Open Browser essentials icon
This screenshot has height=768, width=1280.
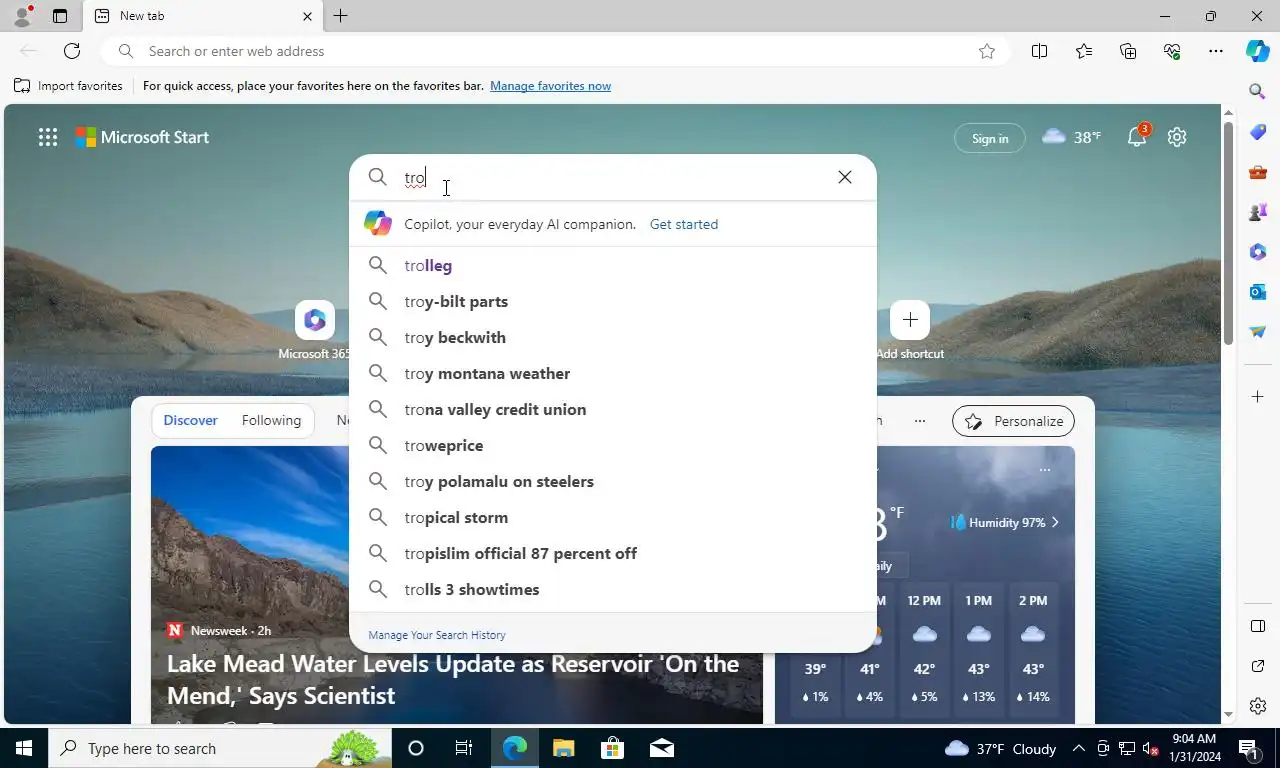pos(1172,51)
